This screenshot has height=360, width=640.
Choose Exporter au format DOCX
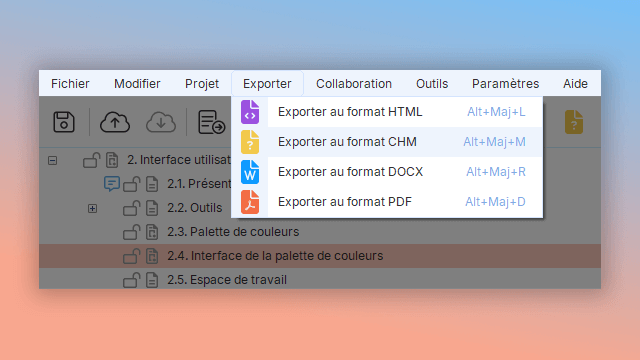tap(387, 172)
